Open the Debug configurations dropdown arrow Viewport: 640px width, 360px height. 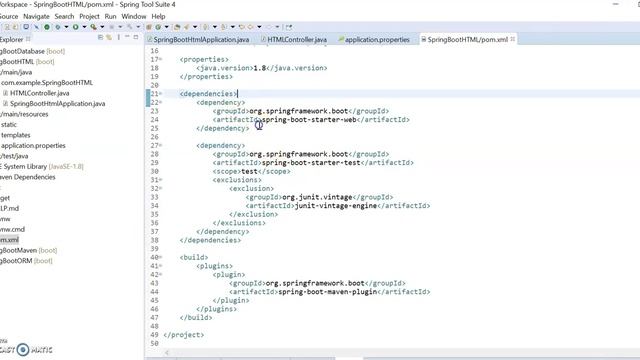click(x=66, y=27)
